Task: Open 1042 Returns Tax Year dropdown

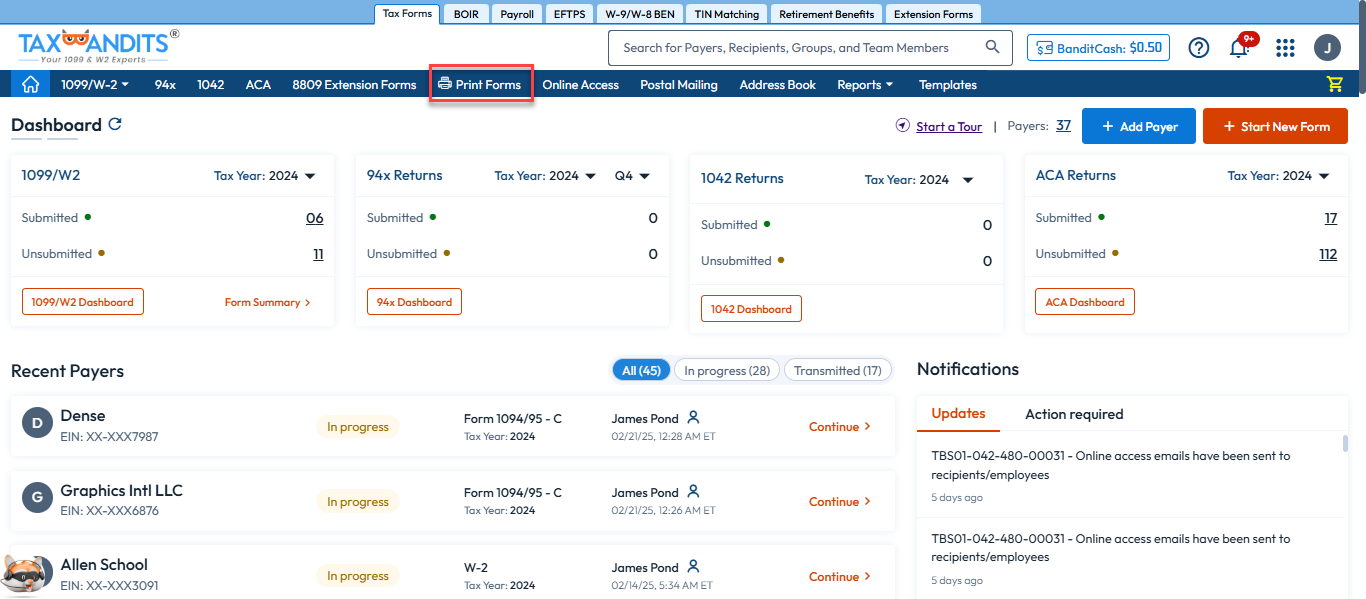Action: (919, 179)
